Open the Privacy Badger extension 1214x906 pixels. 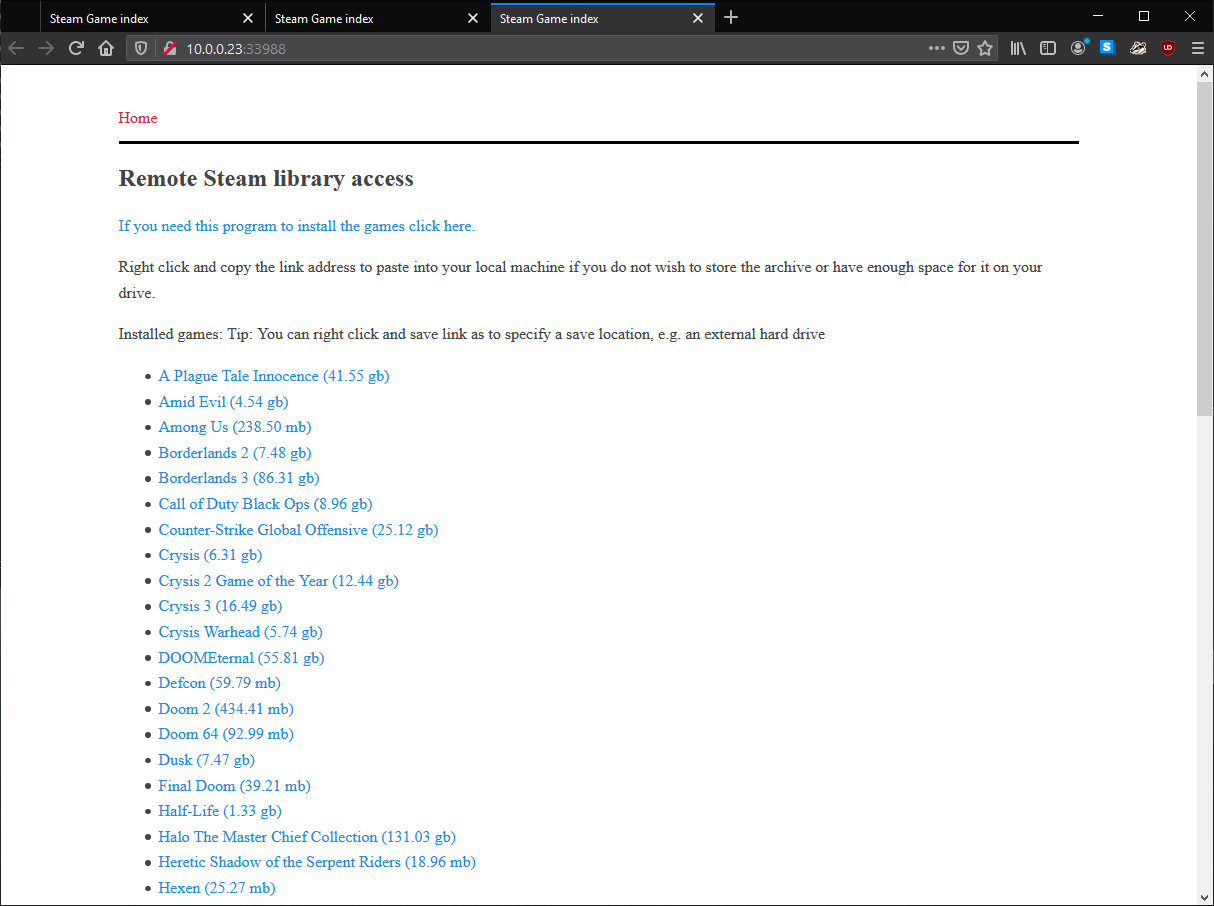1138,48
